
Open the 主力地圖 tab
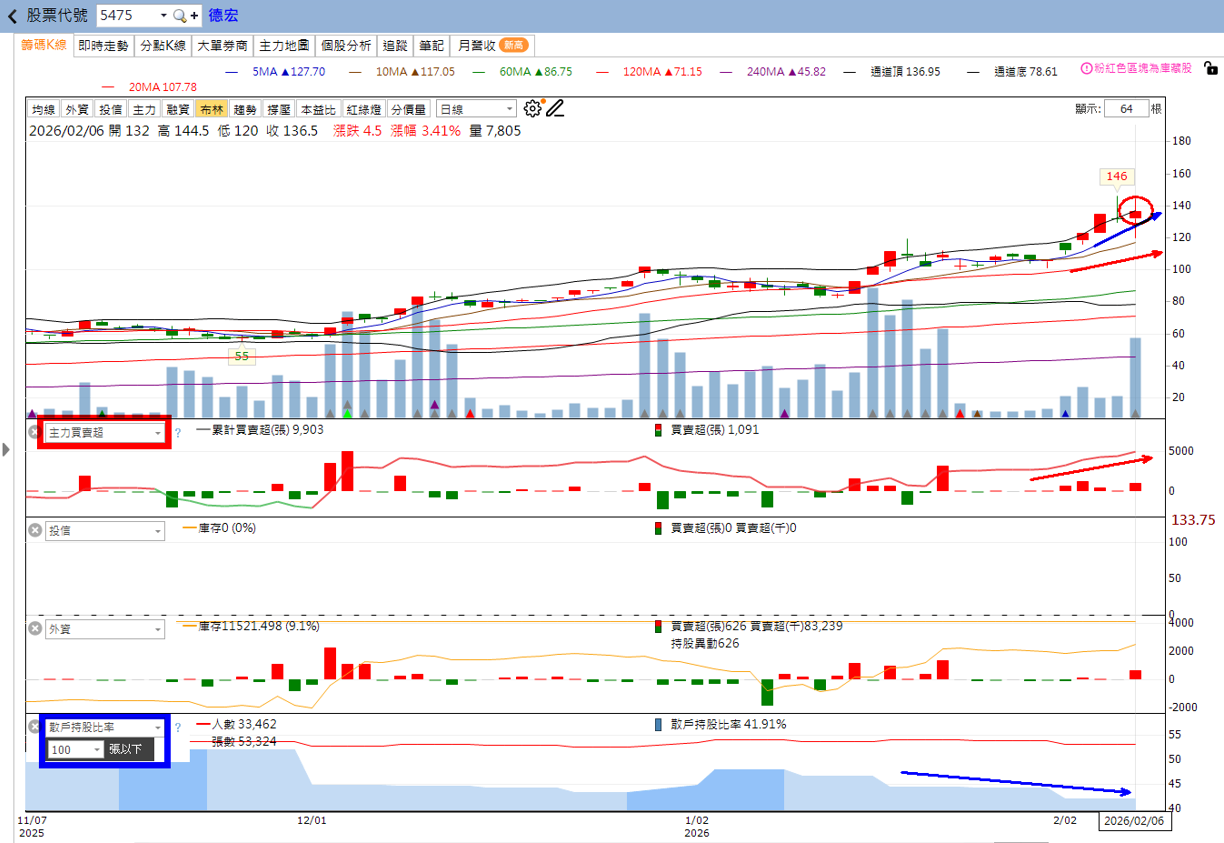[x=284, y=45]
